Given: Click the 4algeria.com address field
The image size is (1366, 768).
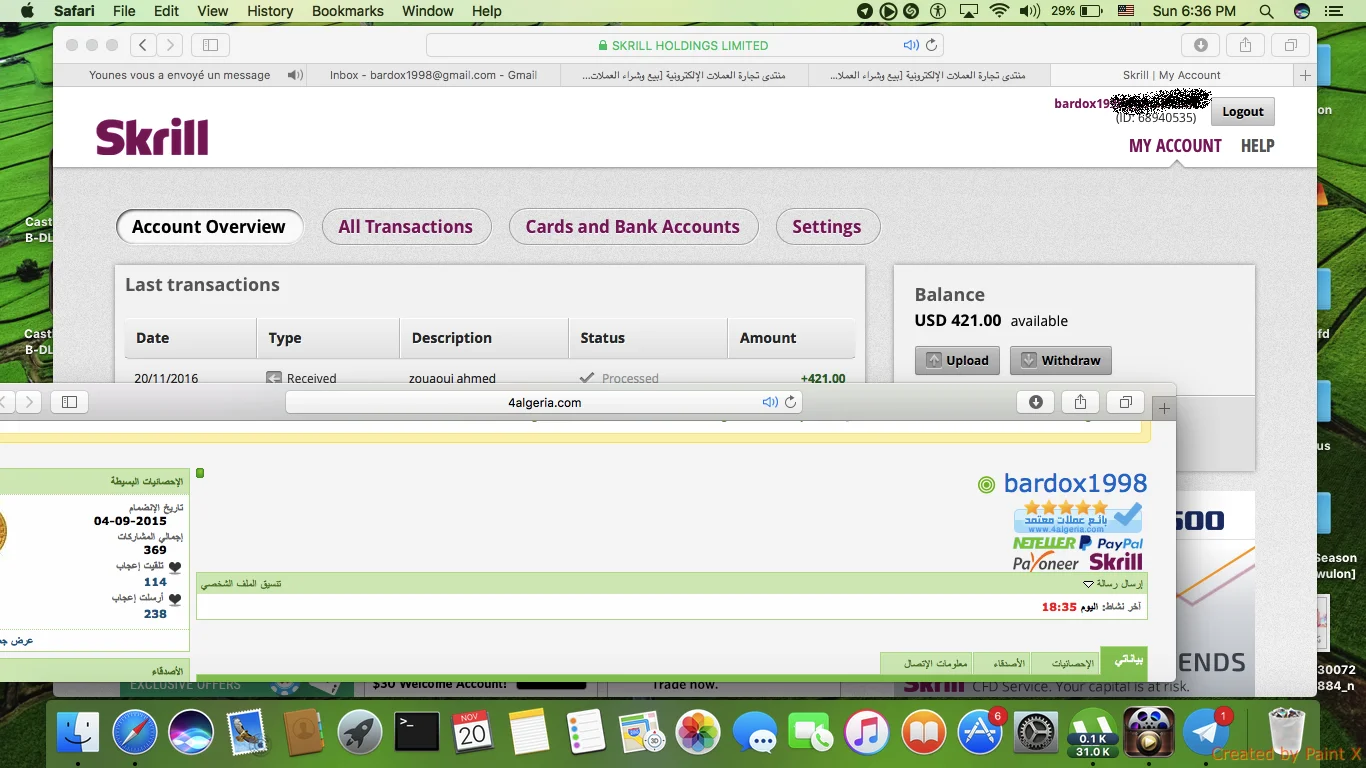Looking at the screenshot, I should (x=544, y=402).
